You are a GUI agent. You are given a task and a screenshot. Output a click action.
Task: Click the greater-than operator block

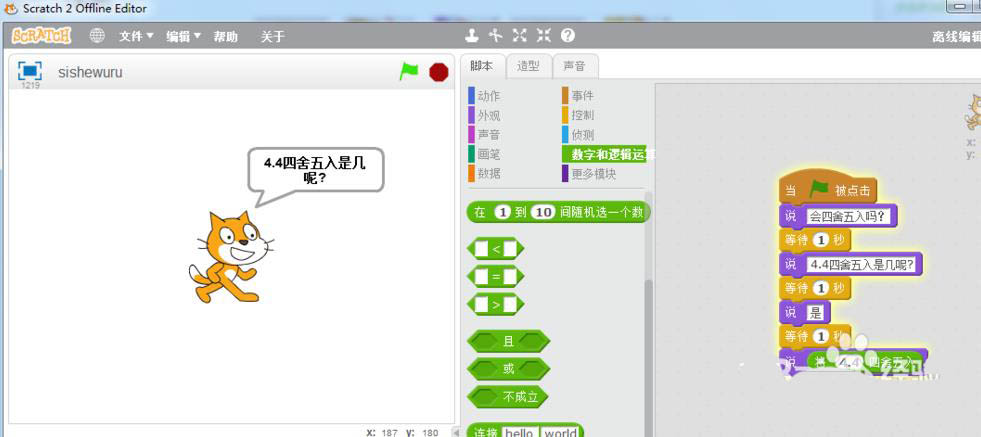coord(496,304)
